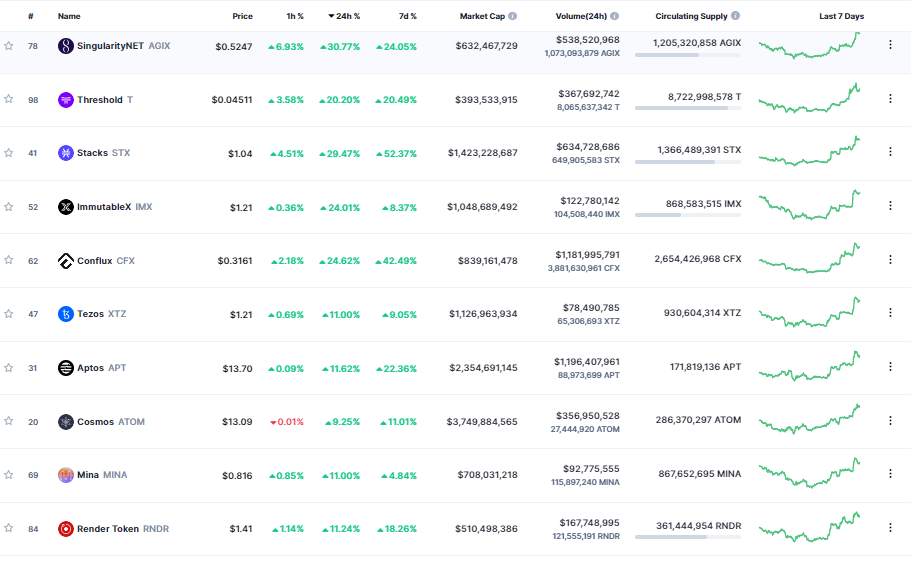Click the Cosmos atom logo
912x562 pixels.
point(66,422)
